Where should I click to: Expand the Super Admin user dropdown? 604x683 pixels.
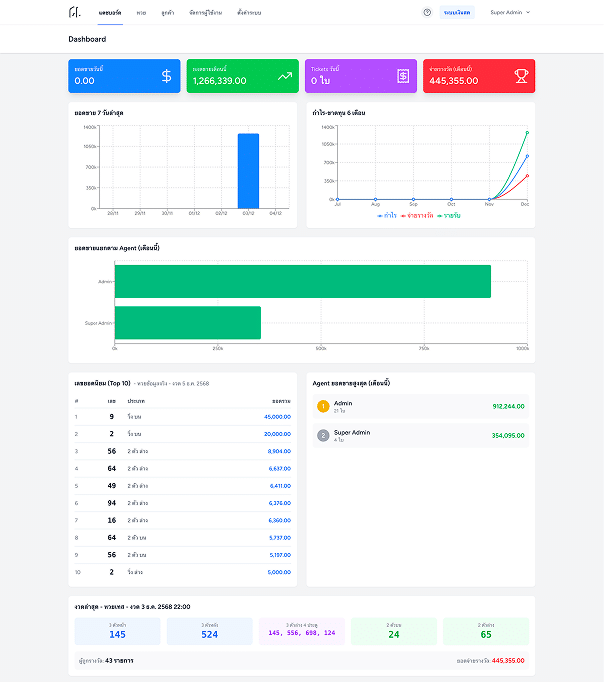click(x=510, y=12)
